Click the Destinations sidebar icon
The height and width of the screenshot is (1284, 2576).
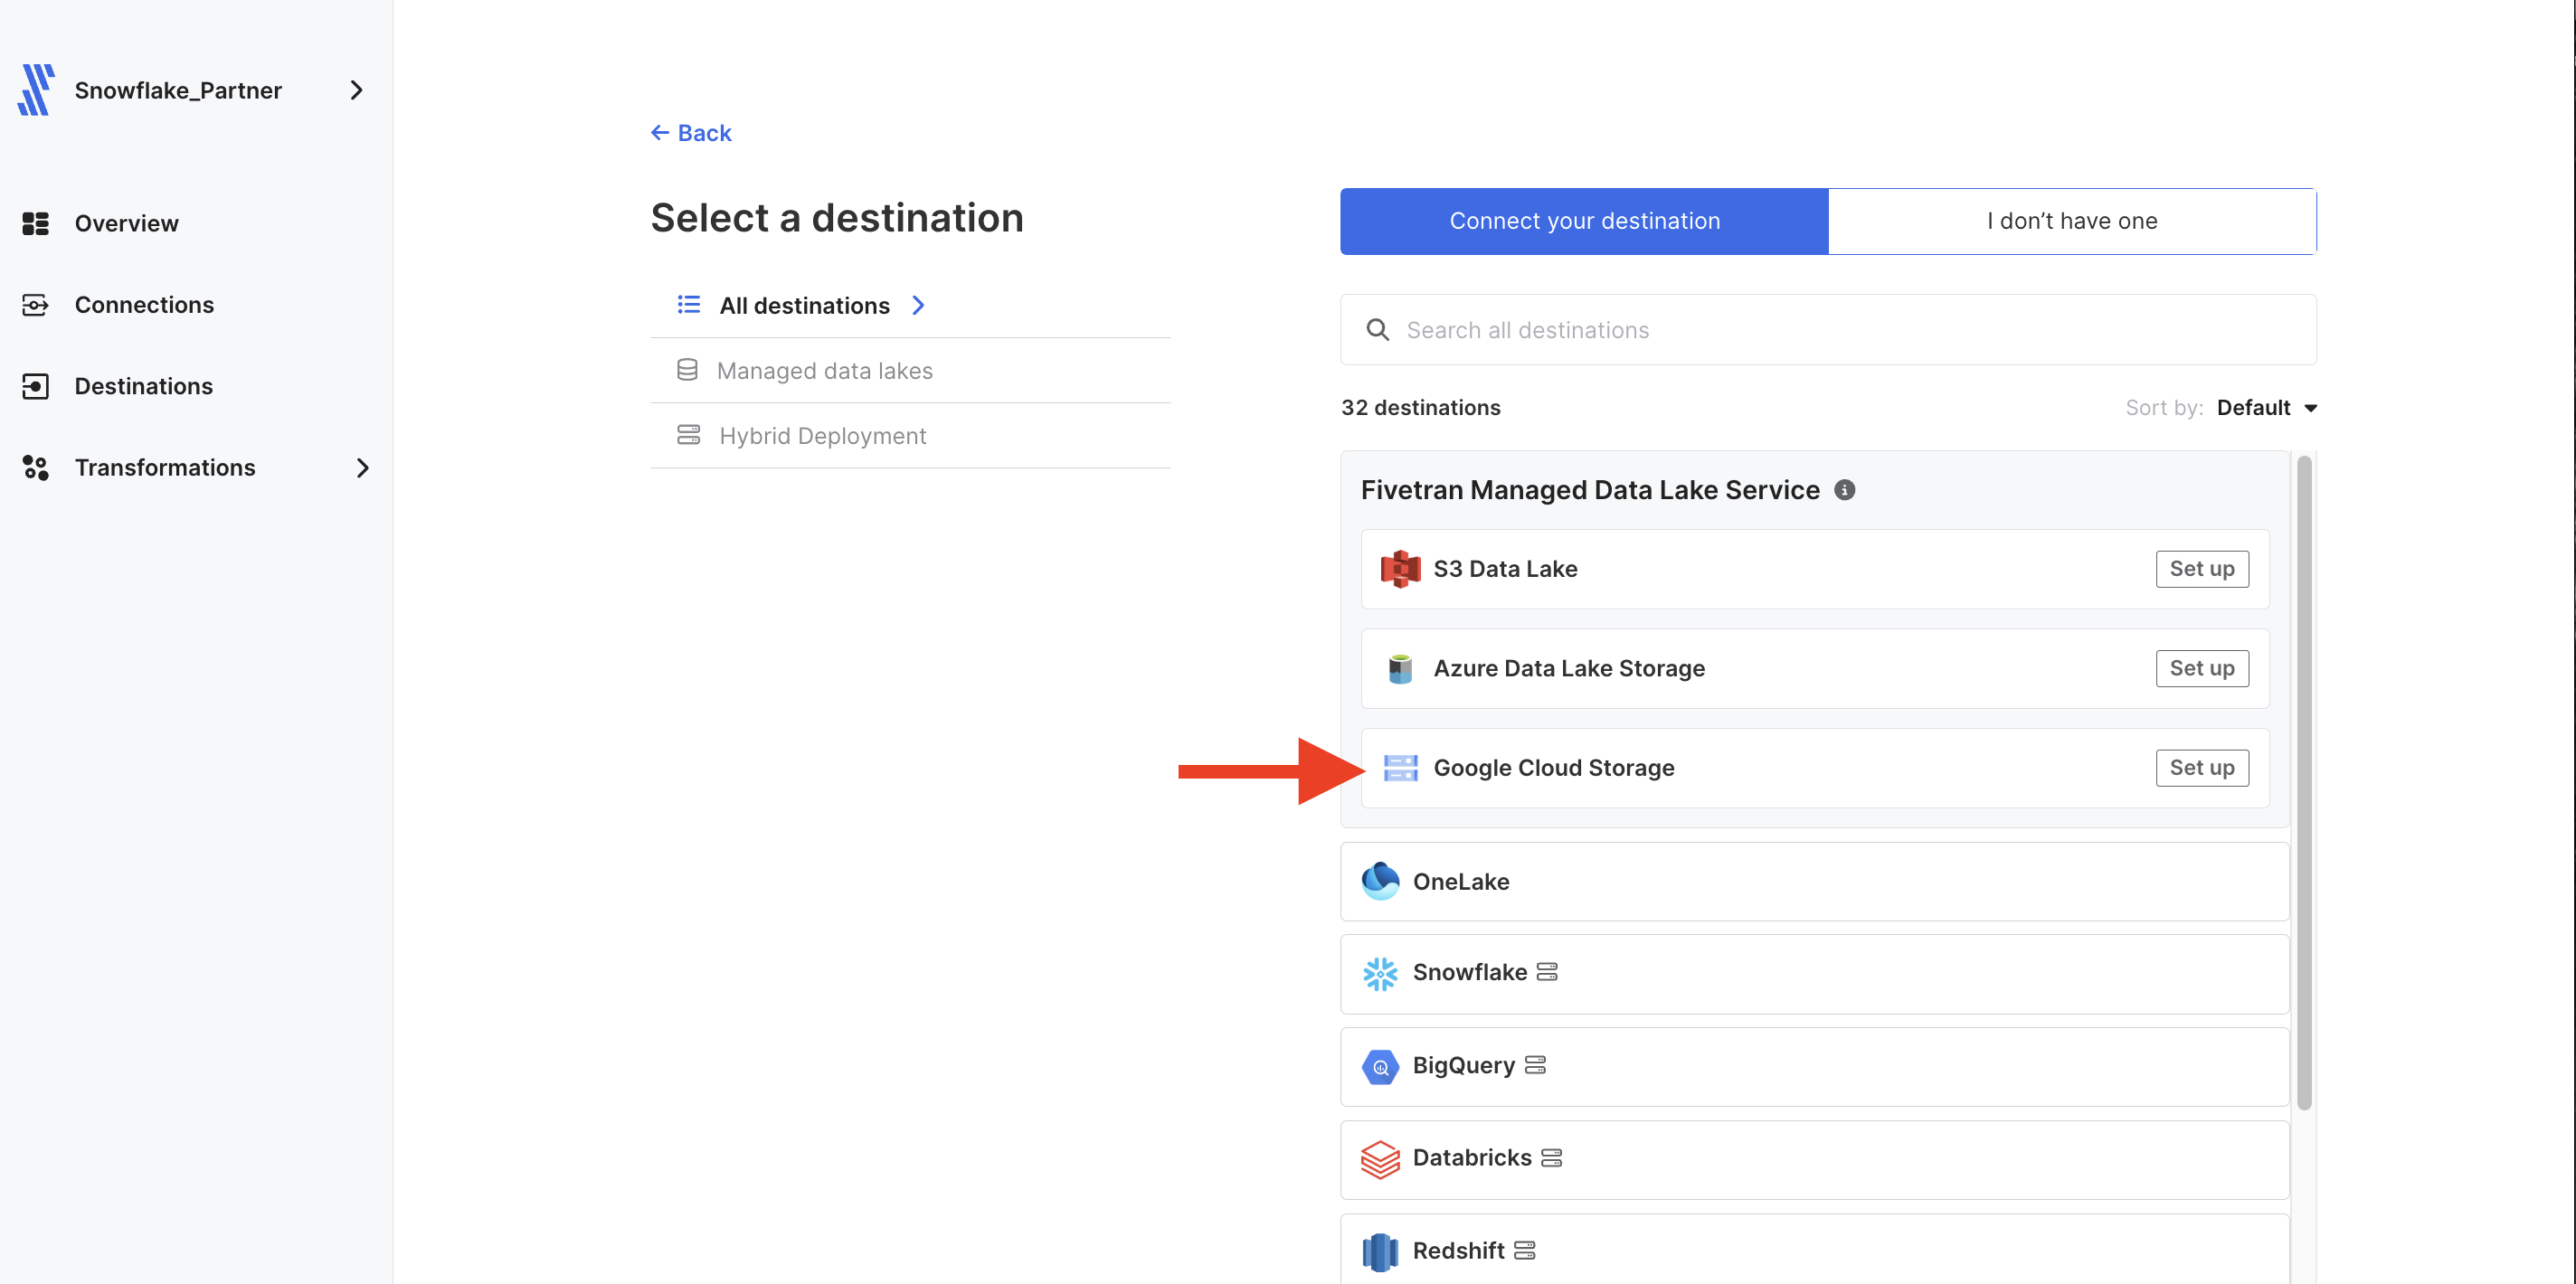pos(36,386)
